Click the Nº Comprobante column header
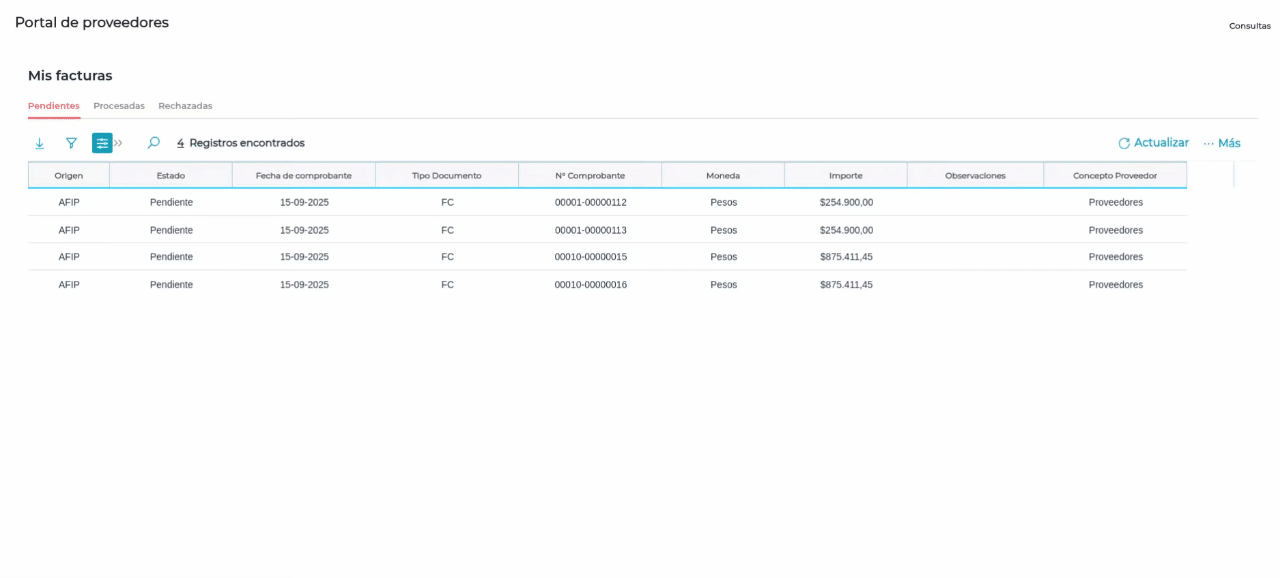Viewport: 1280px width, 578px height. tap(590, 176)
